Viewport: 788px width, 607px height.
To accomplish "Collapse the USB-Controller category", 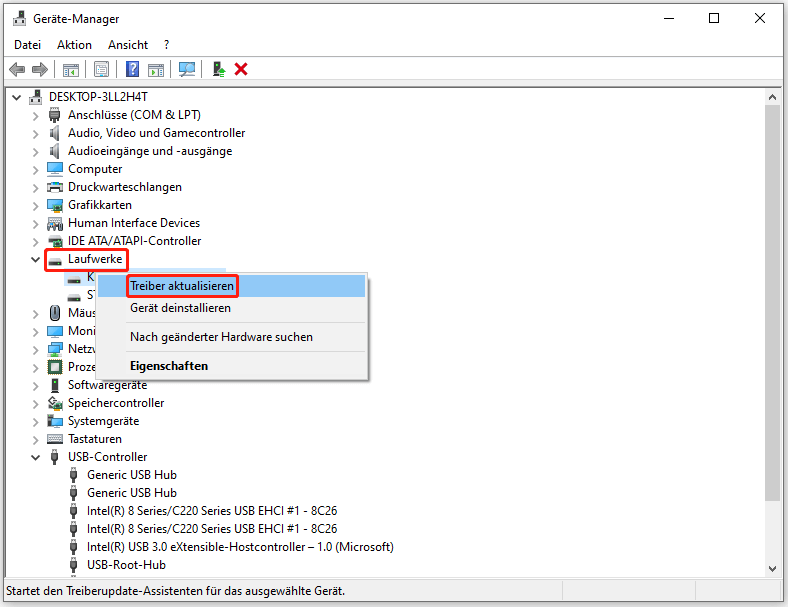I will click(35, 457).
